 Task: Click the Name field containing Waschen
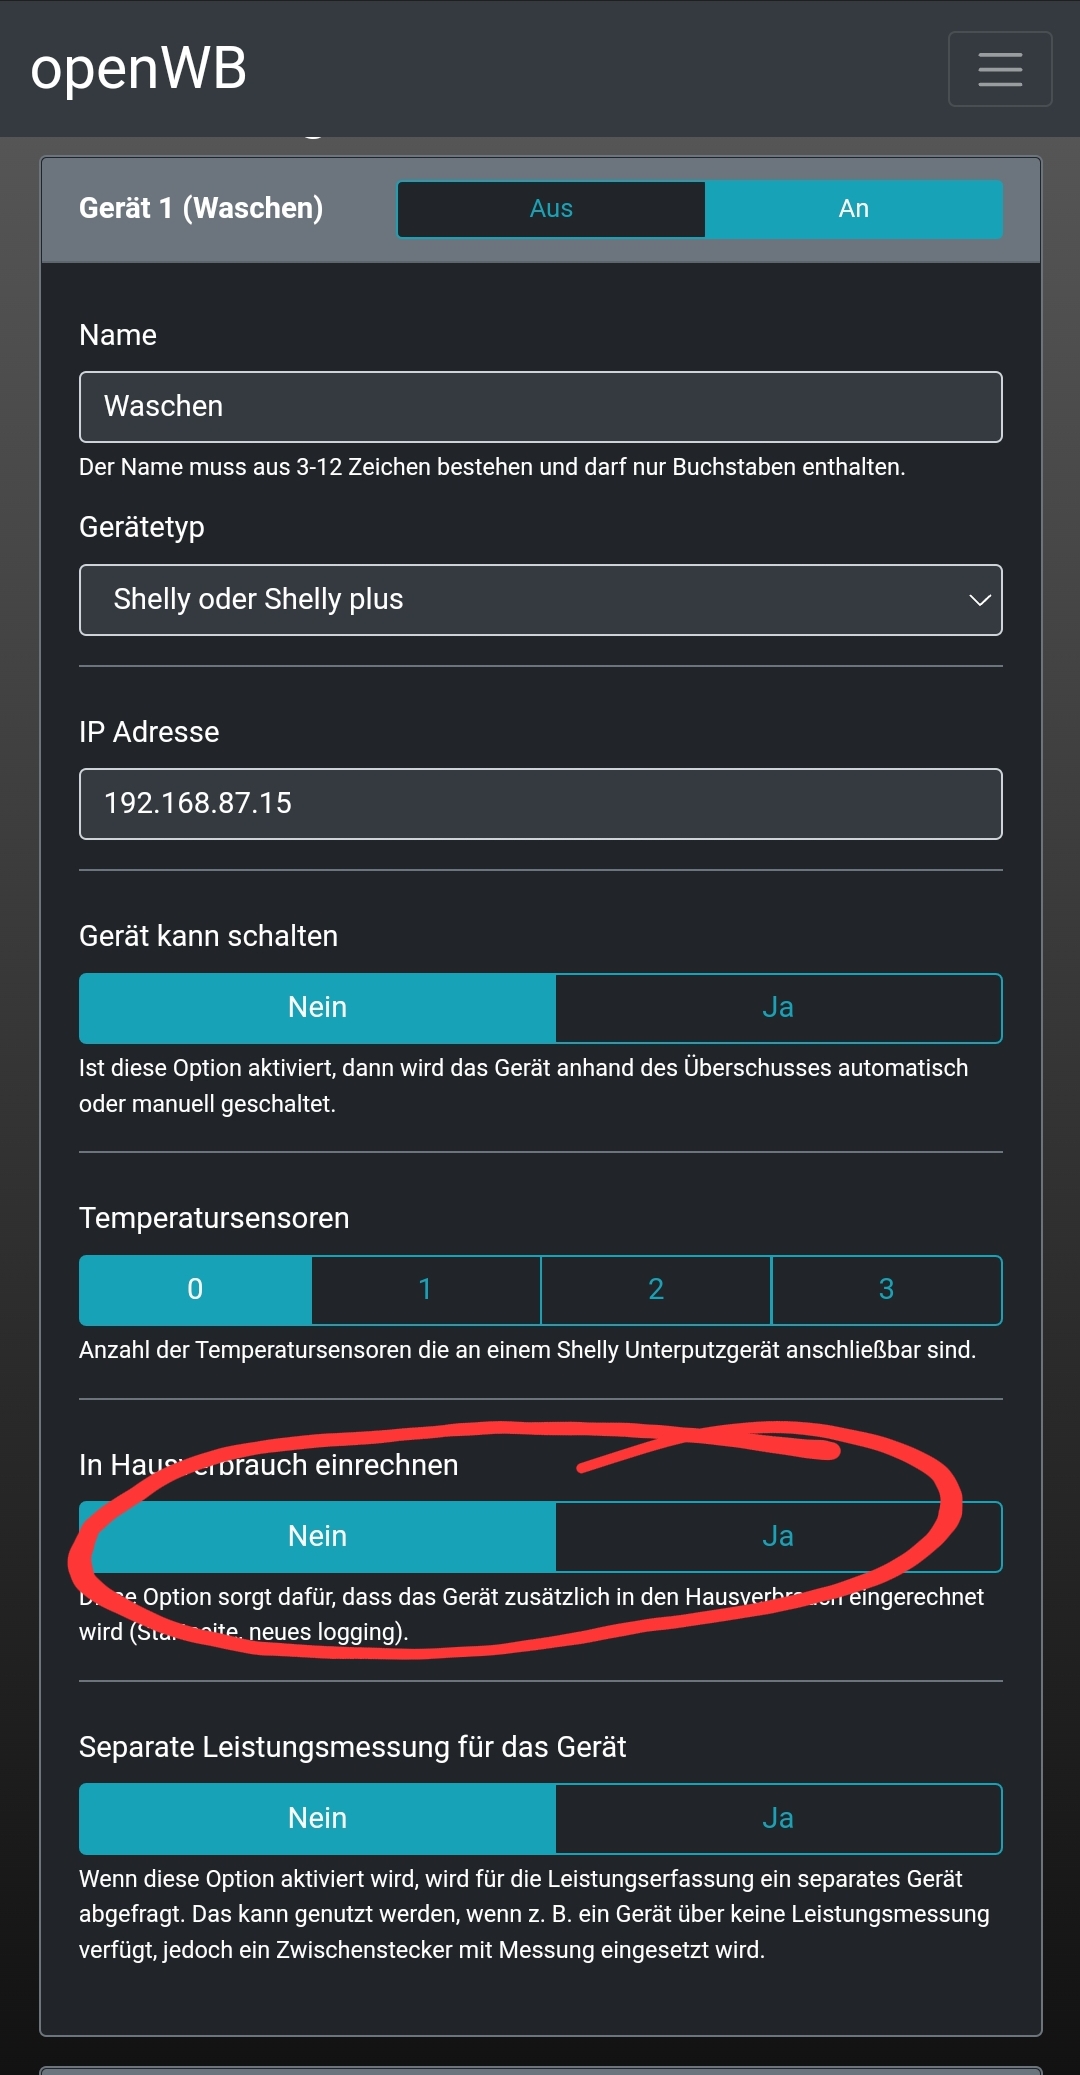pyautogui.click(x=540, y=407)
